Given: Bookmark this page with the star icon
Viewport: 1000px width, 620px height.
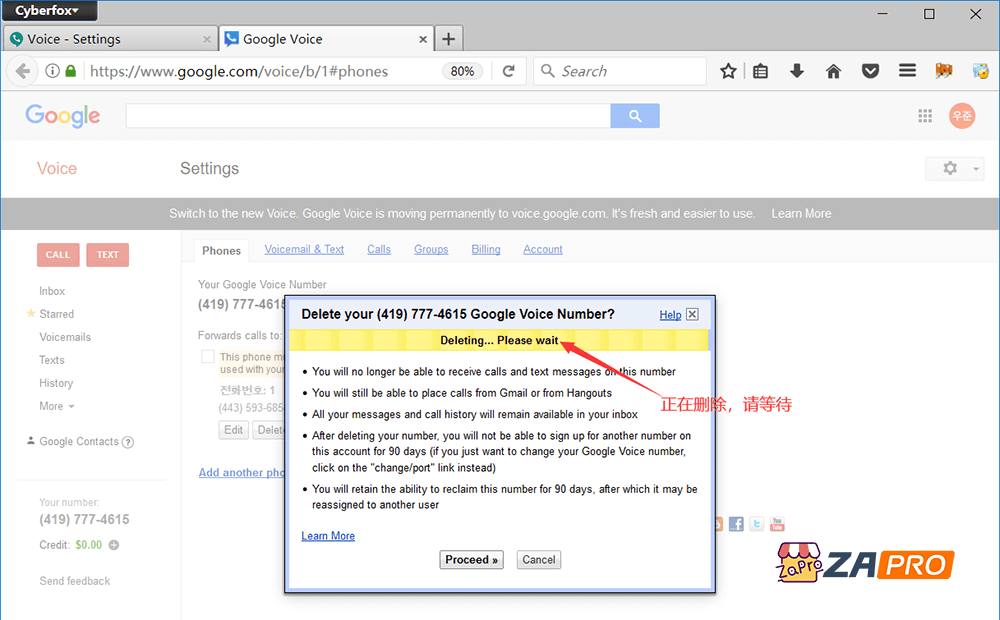Looking at the screenshot, I should tap(728, 71).
